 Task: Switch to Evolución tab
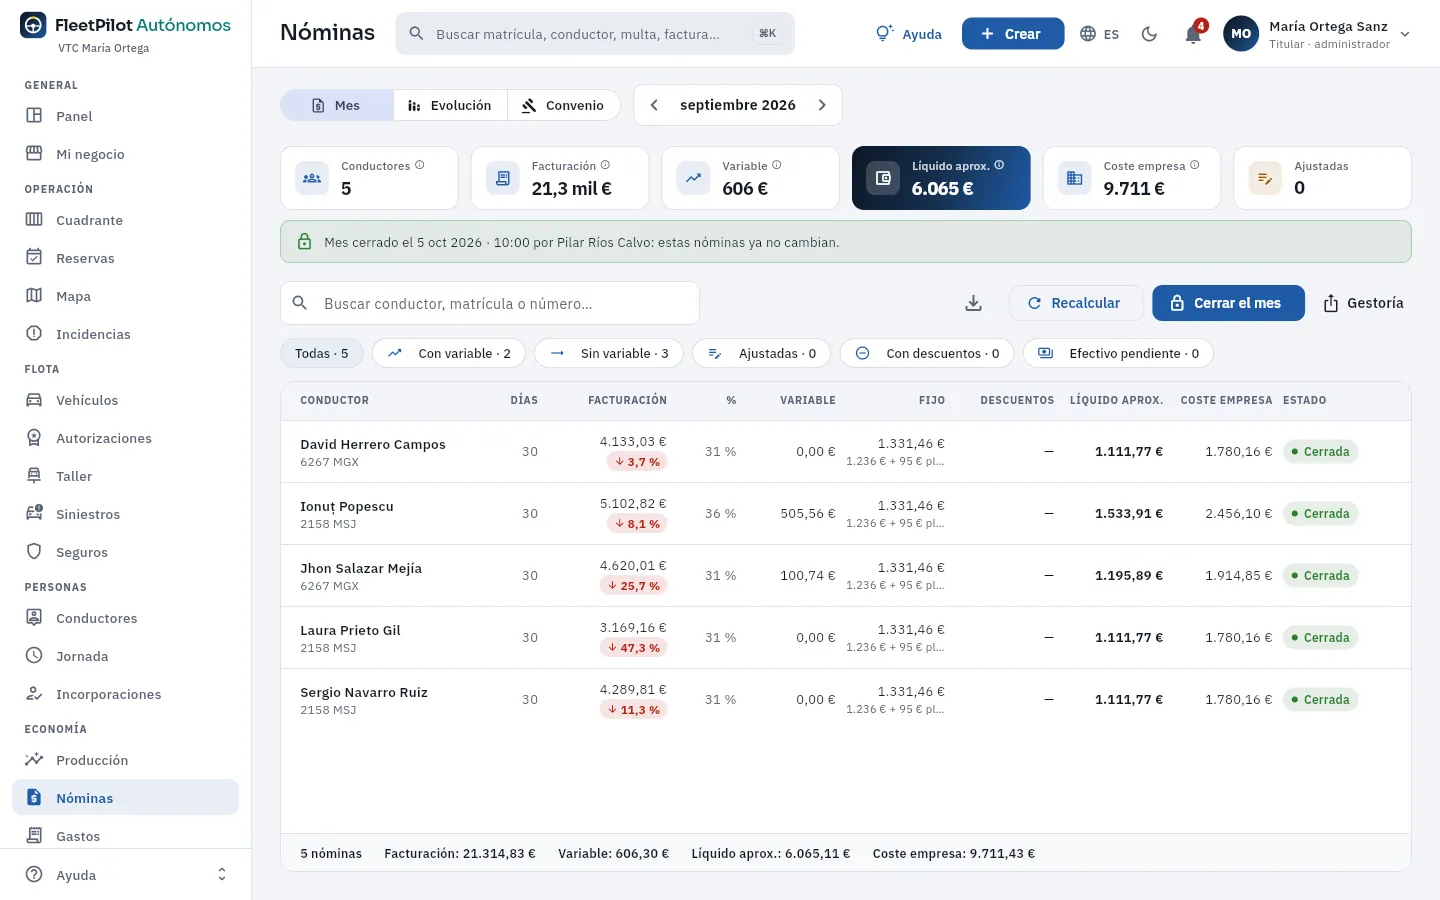(x=450, y=105)
